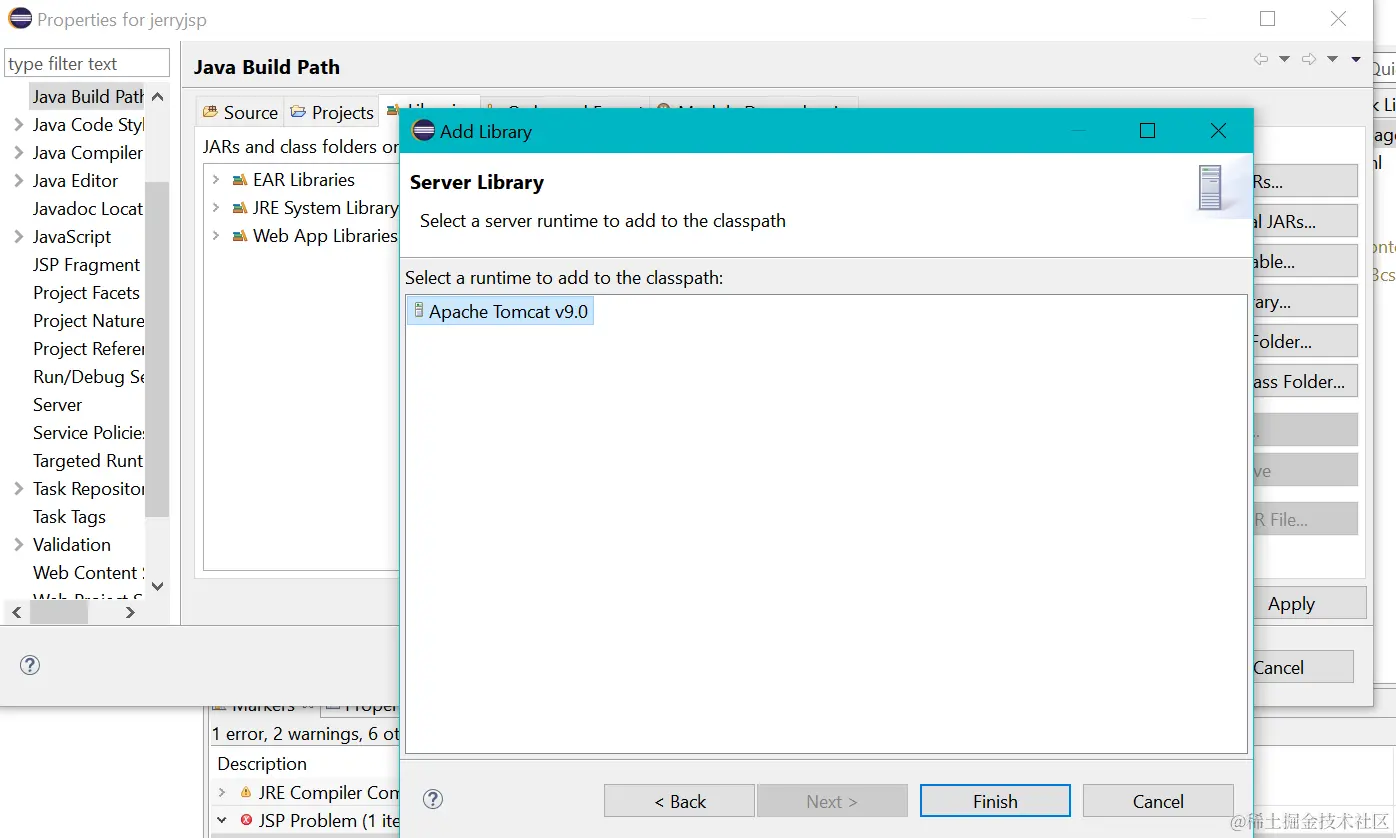Select Task Tags page
The height and width of the screenshot is (838, 1396).
[69, 517]
